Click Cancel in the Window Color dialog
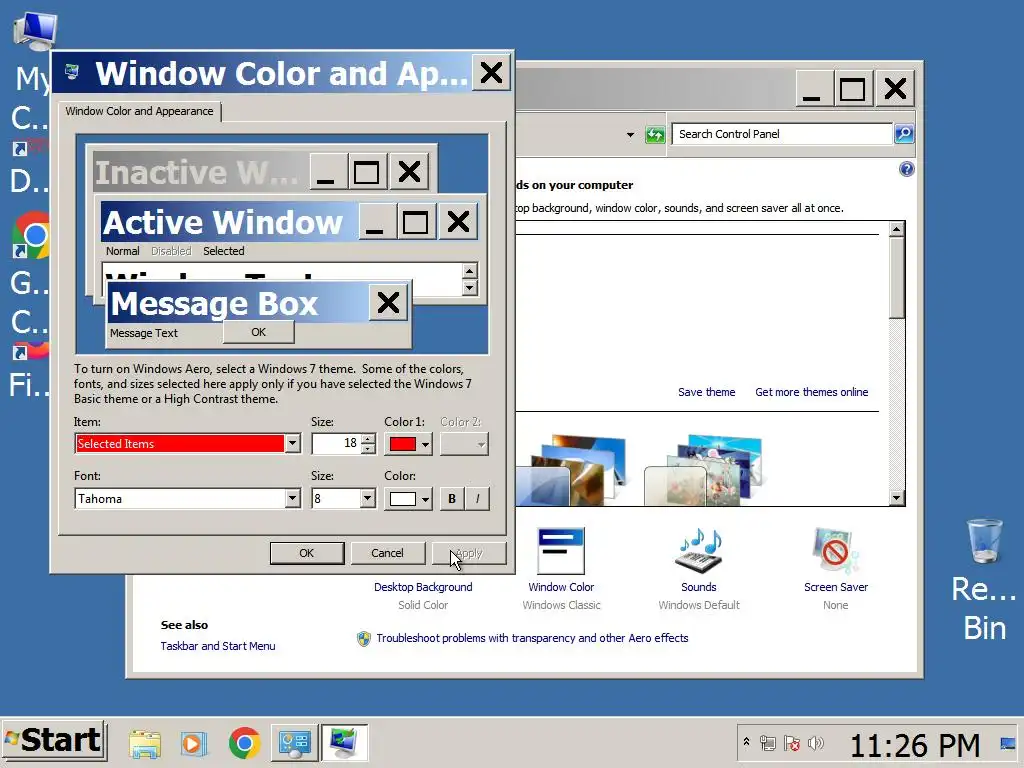This screenshot has width=1024, height=768. 387,553
